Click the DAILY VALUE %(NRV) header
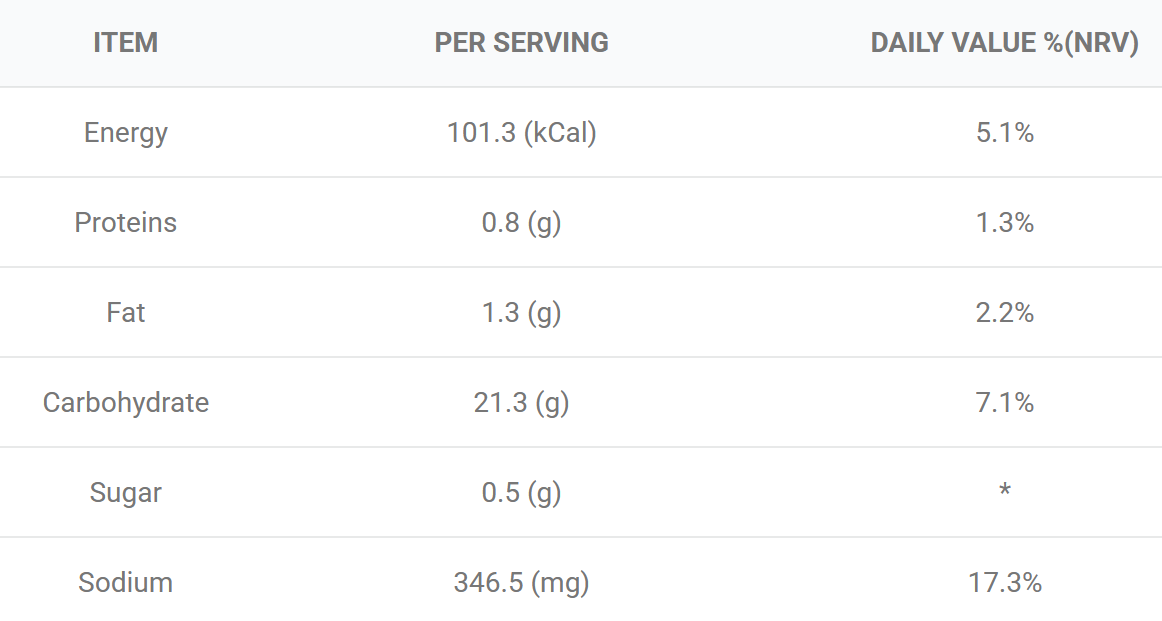Image resolution: width=1162 pixels, height=621 pixels. (1004, 43)
